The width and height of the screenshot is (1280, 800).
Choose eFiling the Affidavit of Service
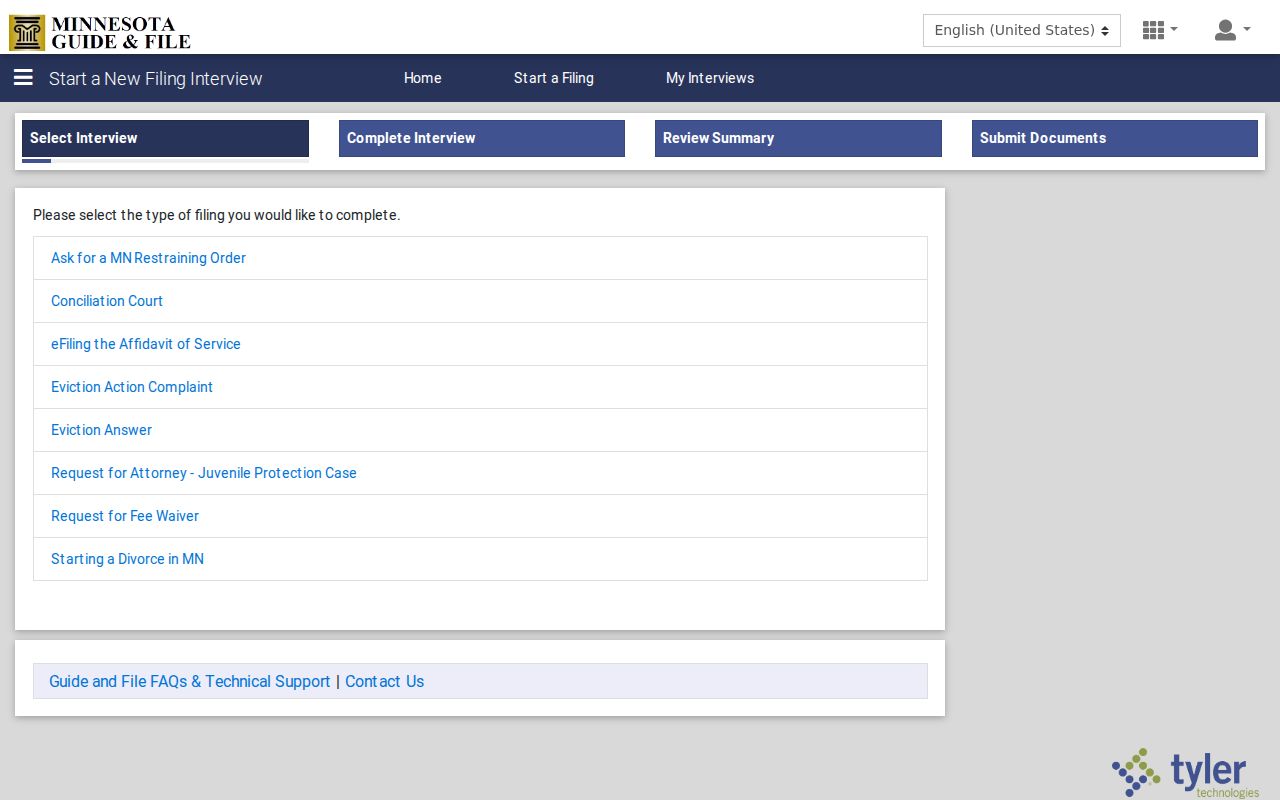[x=480, y=344]
